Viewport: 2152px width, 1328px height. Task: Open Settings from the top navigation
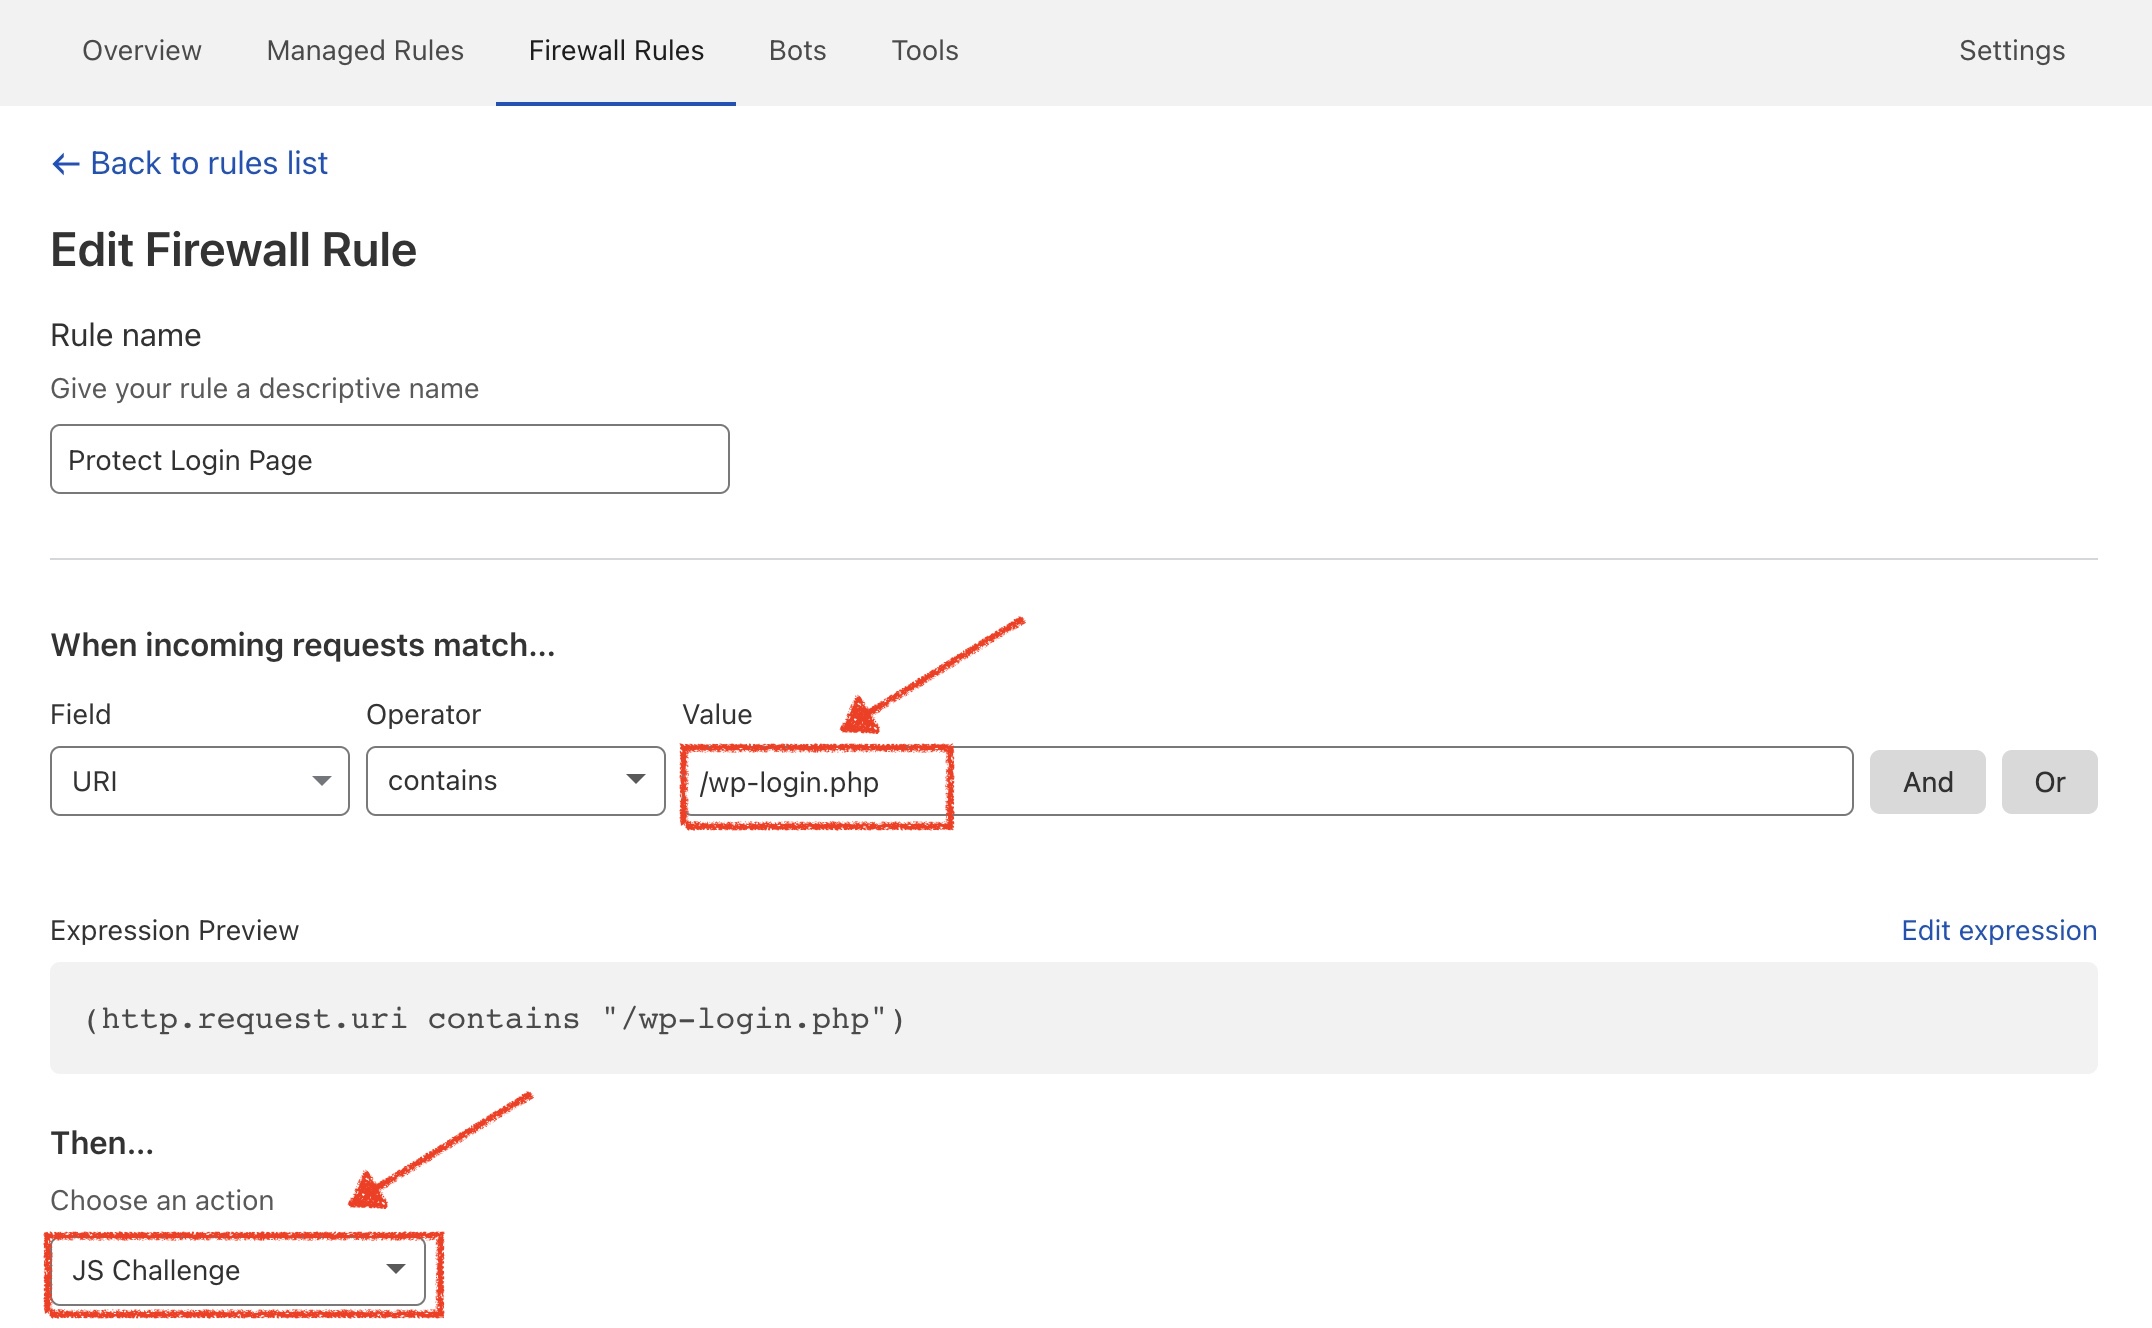[x=2010, y=50]
